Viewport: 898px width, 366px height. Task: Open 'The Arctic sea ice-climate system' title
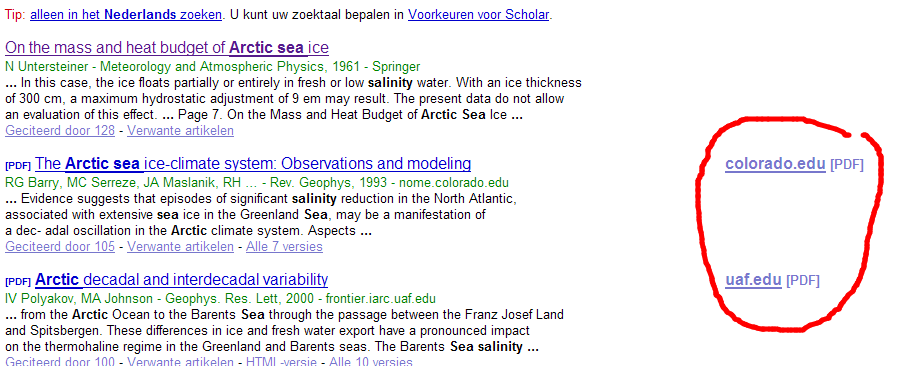click(x=253, y=164)
